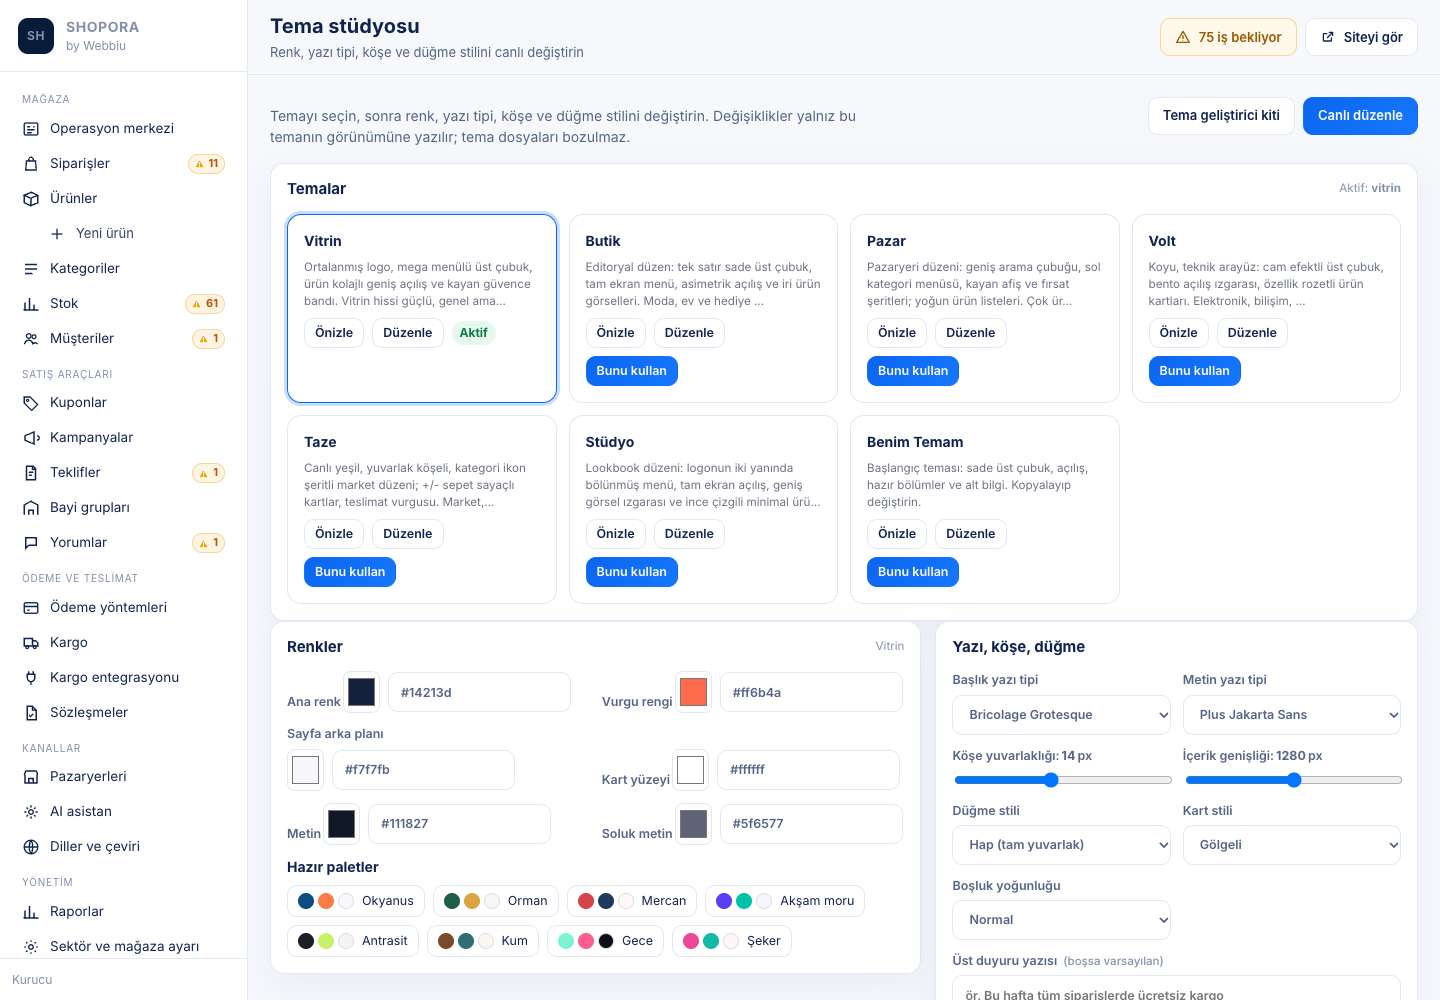Click the plus icon beside Yeni ürün
Image resolution: width=1440 pixels, height=1000 pixels.
tap(57, 234)
